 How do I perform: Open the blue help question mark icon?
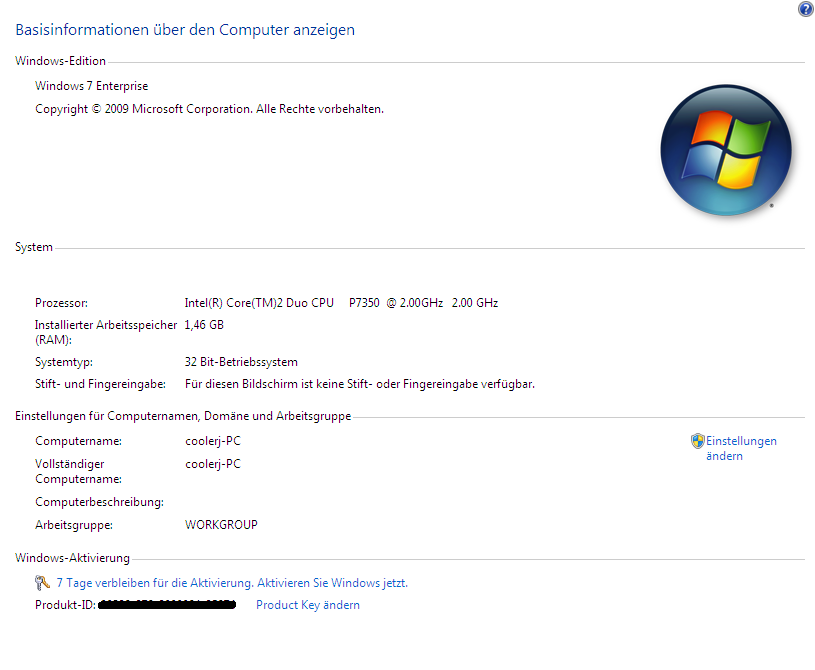(x=805, y=9)
